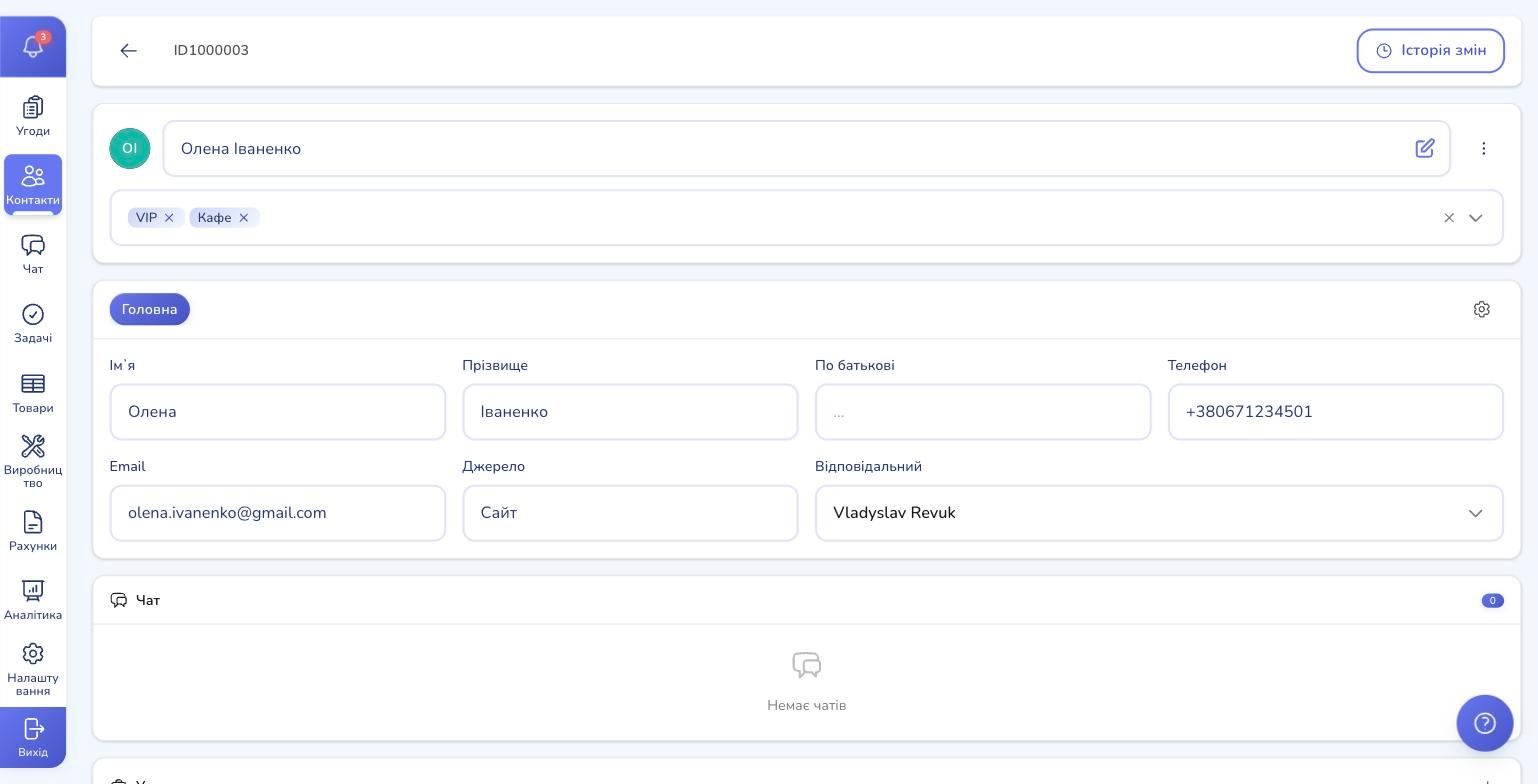This screenshot has width=1538, height=784.
Task: Open Угоди in the sidebar
Action: click(x=33, y=116)
